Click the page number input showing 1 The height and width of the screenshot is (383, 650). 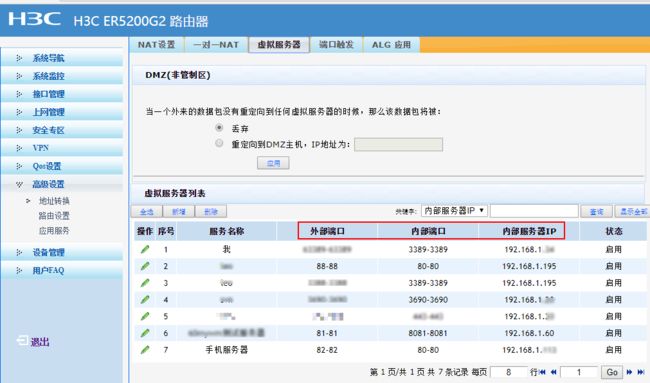click(579, 372)
